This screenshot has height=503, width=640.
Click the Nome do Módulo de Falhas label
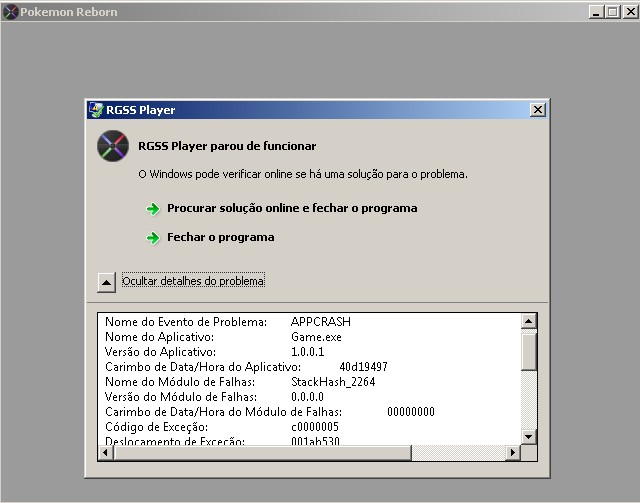tap(180, 382)
